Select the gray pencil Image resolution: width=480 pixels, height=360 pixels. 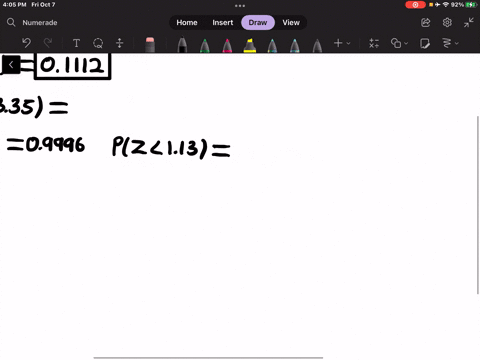317,45
